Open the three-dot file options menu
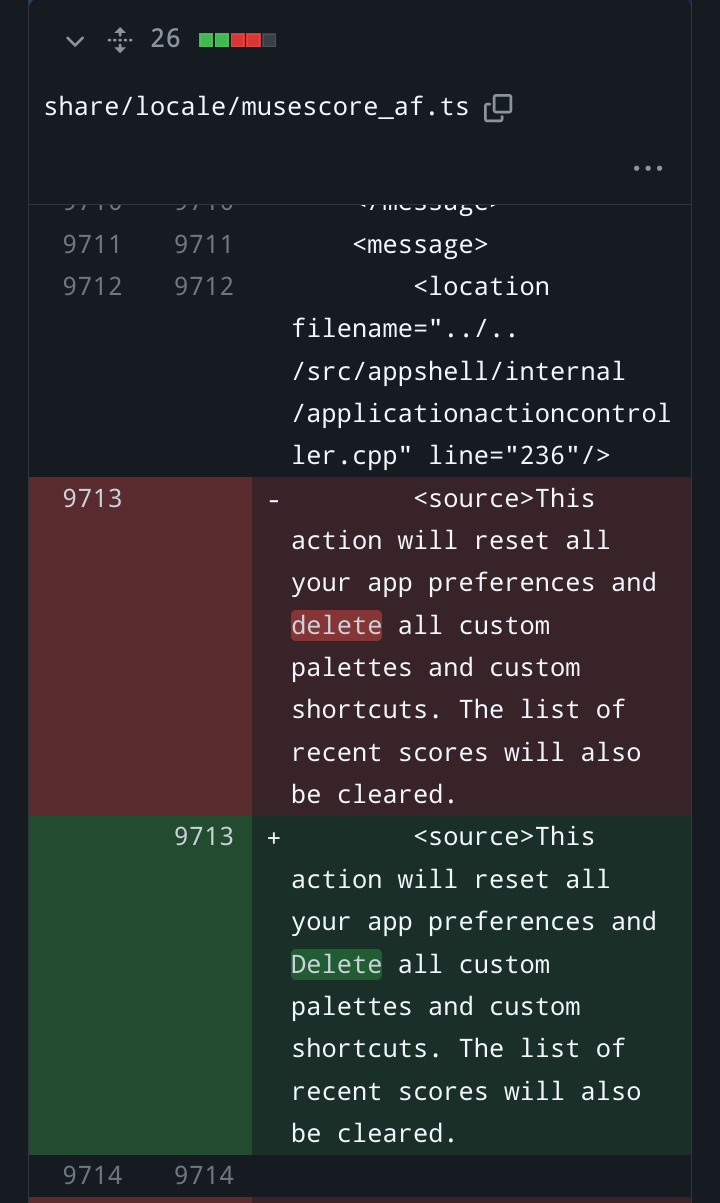The width and height of the screenshot is (720, 1203). coord(648,168)
